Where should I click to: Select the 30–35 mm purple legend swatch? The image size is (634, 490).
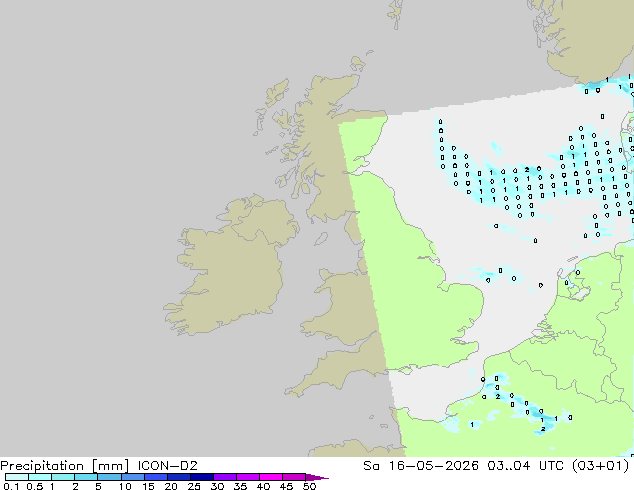[x=224, y=477]
